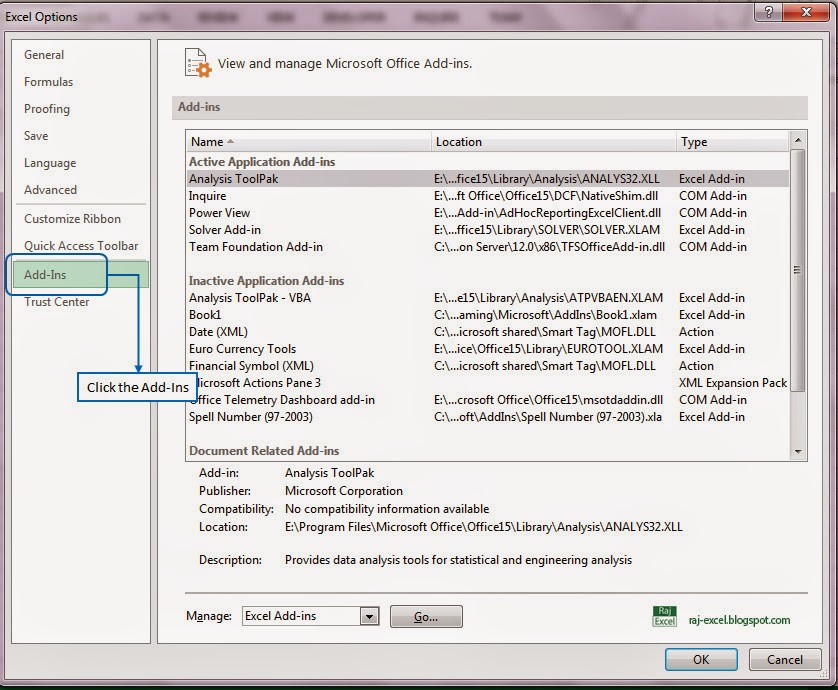838x690 pixels.
Task: Open the General options category
Action: click(x=44, y=55)
